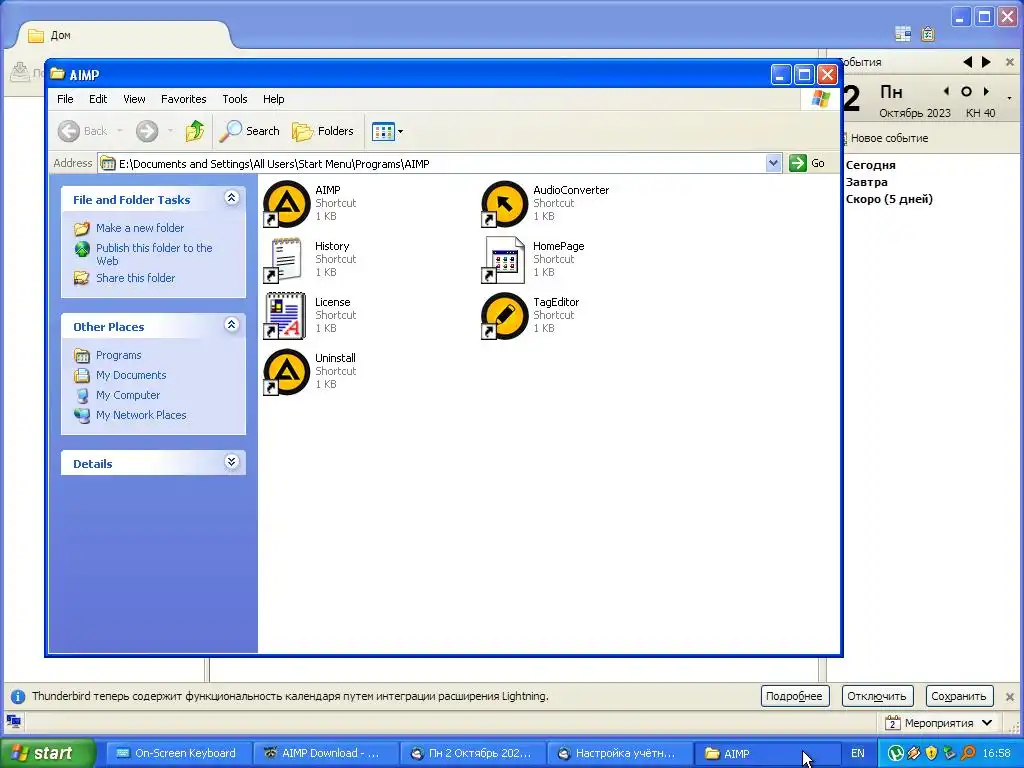Click the Подробнее button in Thunderbird
Screen dimensions: 1024x768
(795, 696)
